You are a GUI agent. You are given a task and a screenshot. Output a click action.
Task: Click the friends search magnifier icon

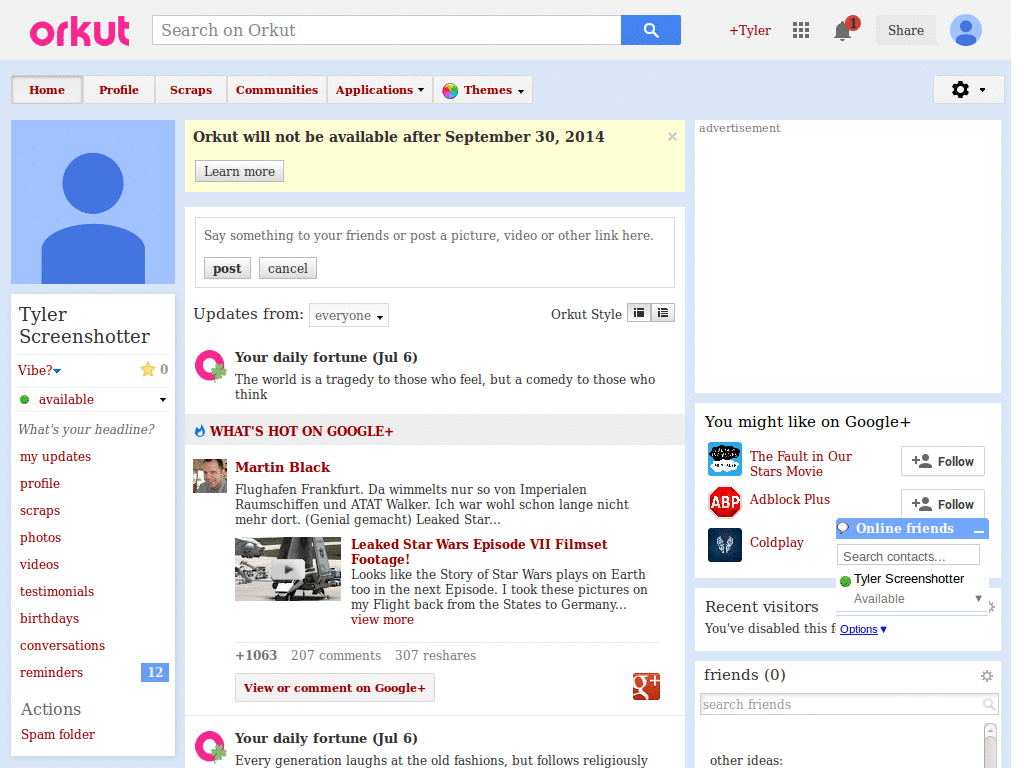[989, 704]
